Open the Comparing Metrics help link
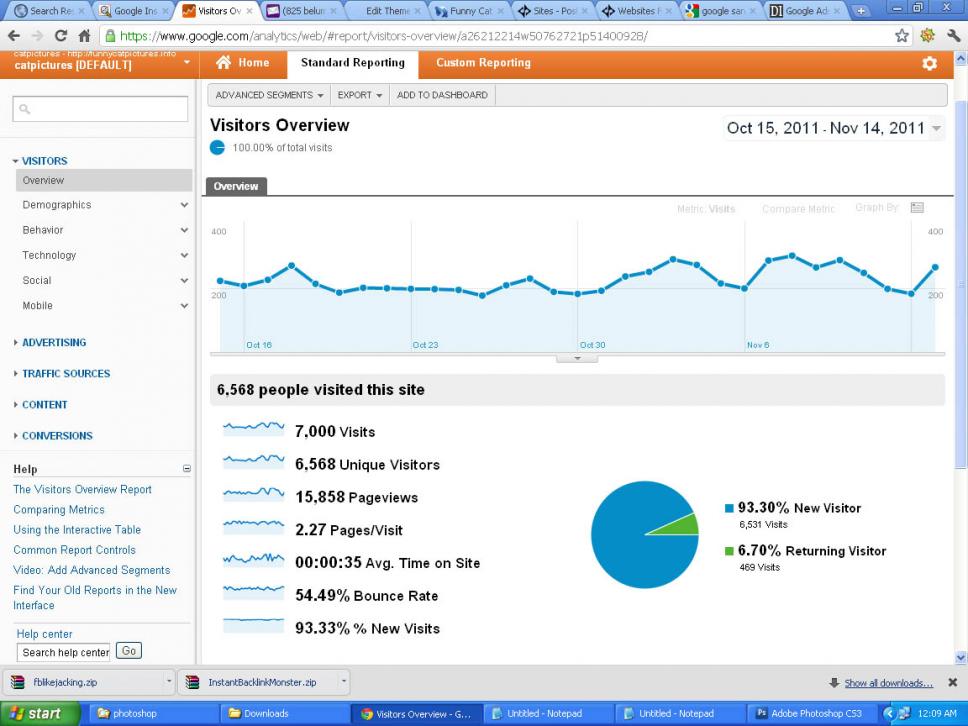This screenshot has height=726, width=968. 59,510
